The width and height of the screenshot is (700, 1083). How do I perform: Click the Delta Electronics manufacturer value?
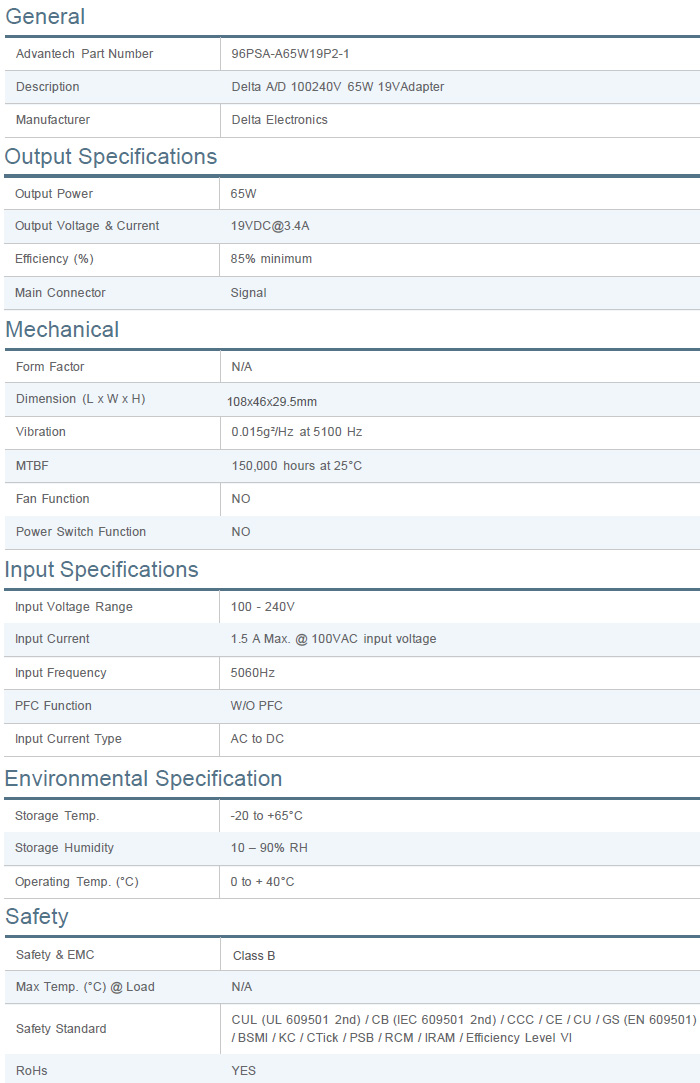279,120
